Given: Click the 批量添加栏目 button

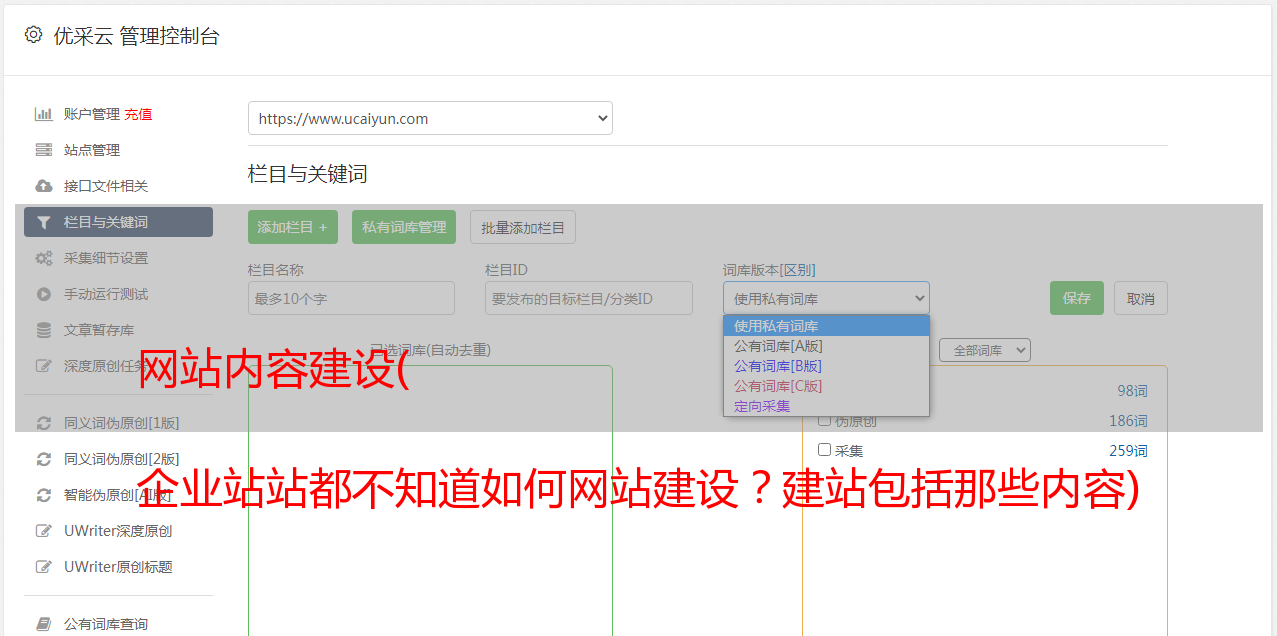Looking at the screenshot, I should [x=523, y=227].
